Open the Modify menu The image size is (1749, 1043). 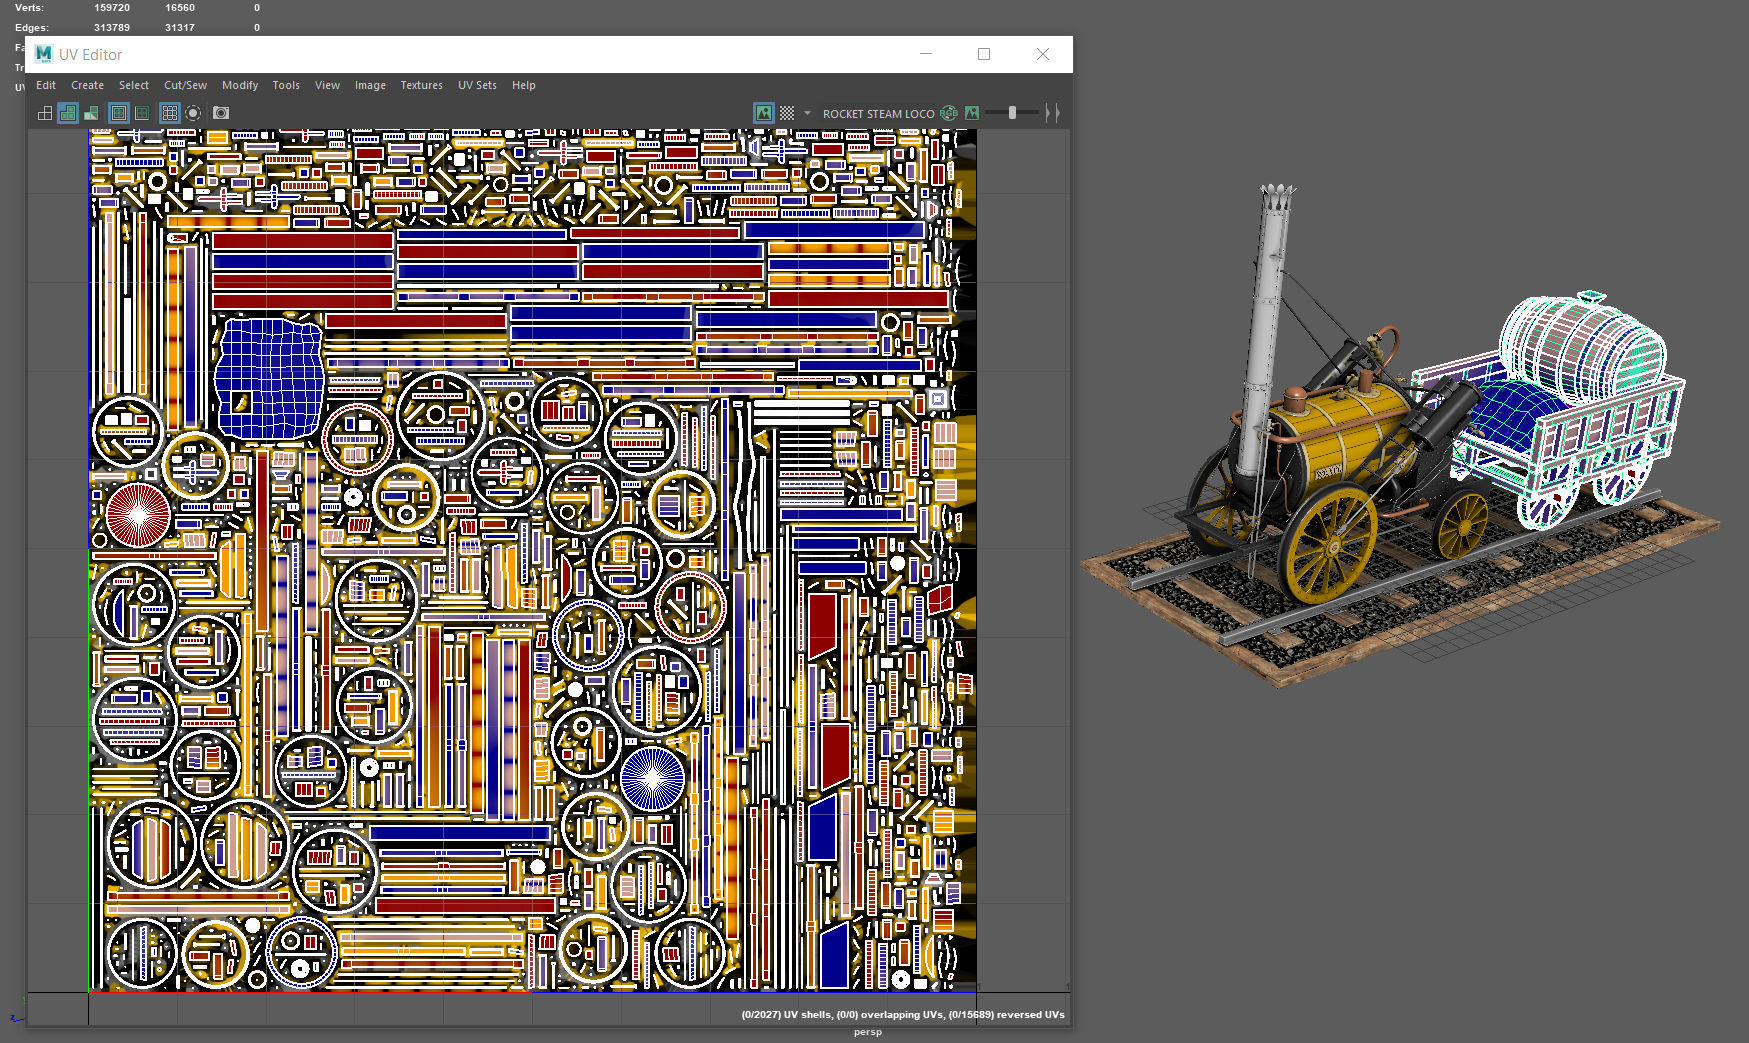tap(240, 85)
